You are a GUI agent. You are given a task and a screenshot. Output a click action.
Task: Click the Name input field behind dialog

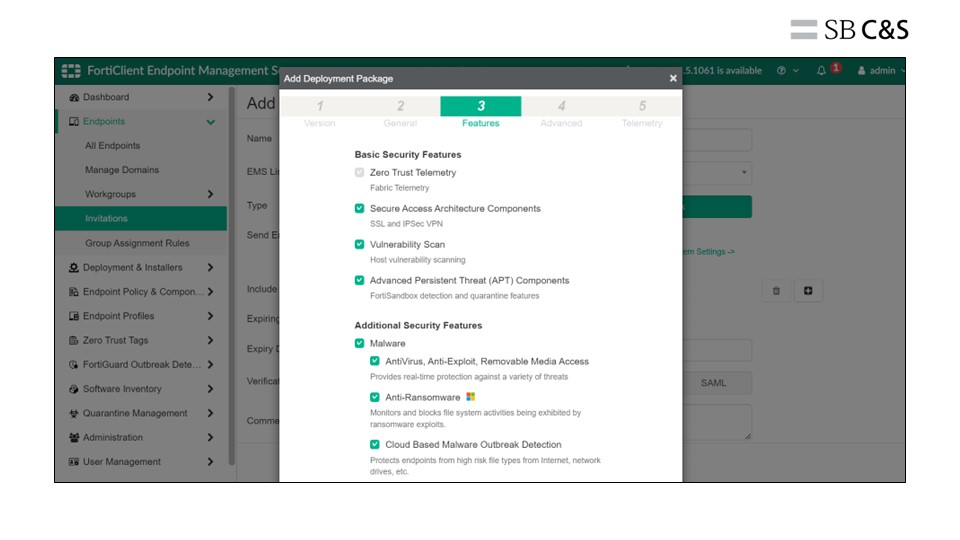(717, 140)
